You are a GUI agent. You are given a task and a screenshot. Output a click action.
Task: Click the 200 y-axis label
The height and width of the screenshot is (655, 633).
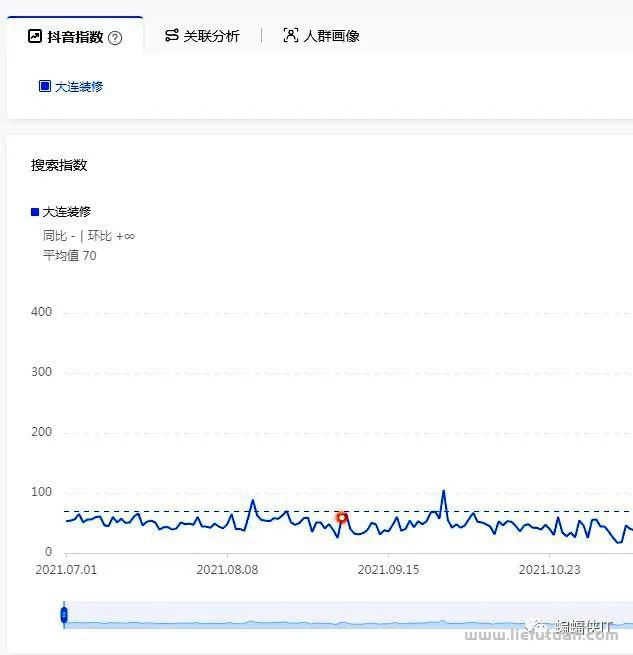(41, 432)
